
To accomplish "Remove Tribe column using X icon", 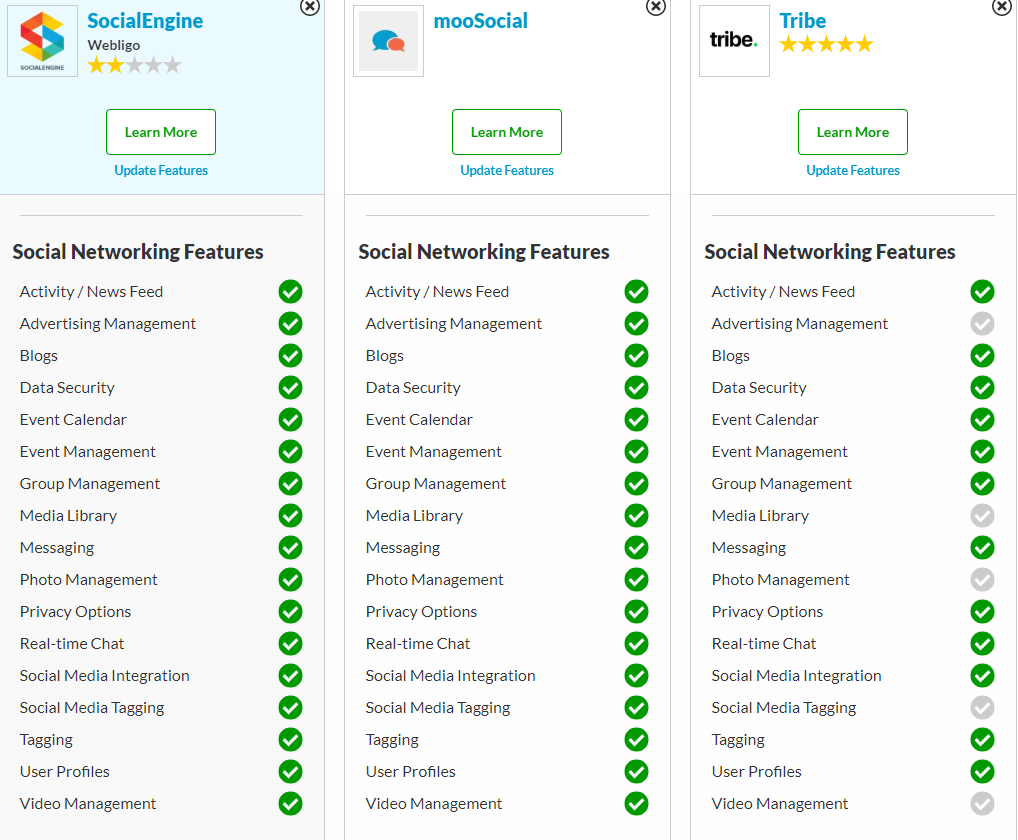I will coord(1002,6).
